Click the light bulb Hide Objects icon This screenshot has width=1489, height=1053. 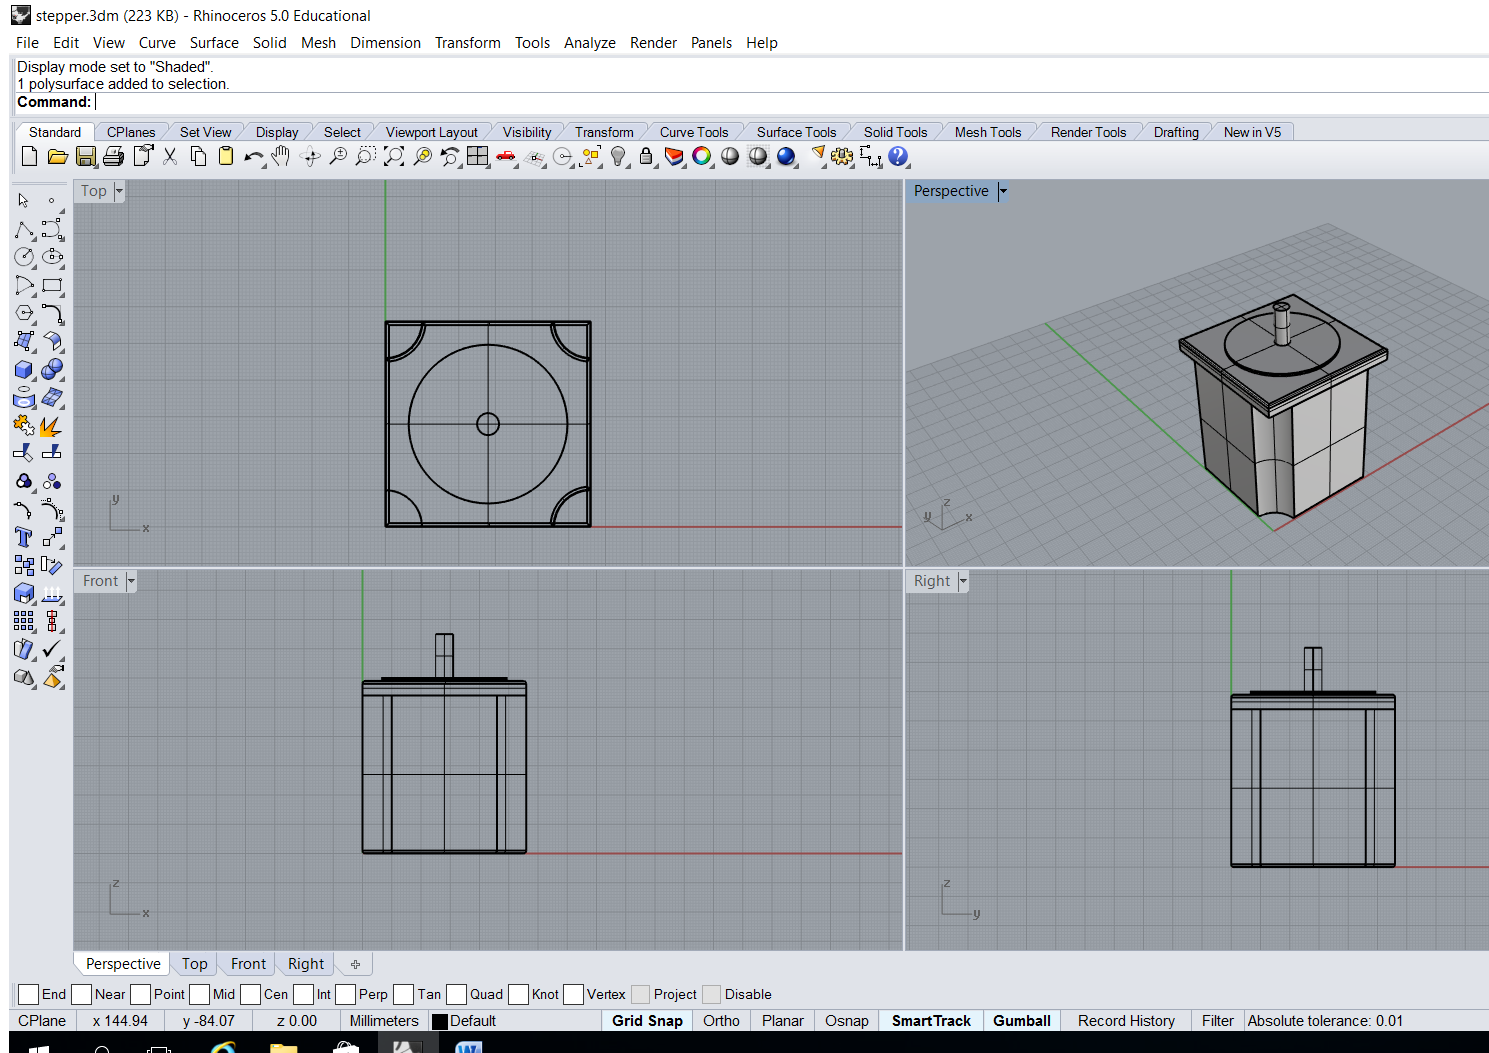(x=618, y=156)
